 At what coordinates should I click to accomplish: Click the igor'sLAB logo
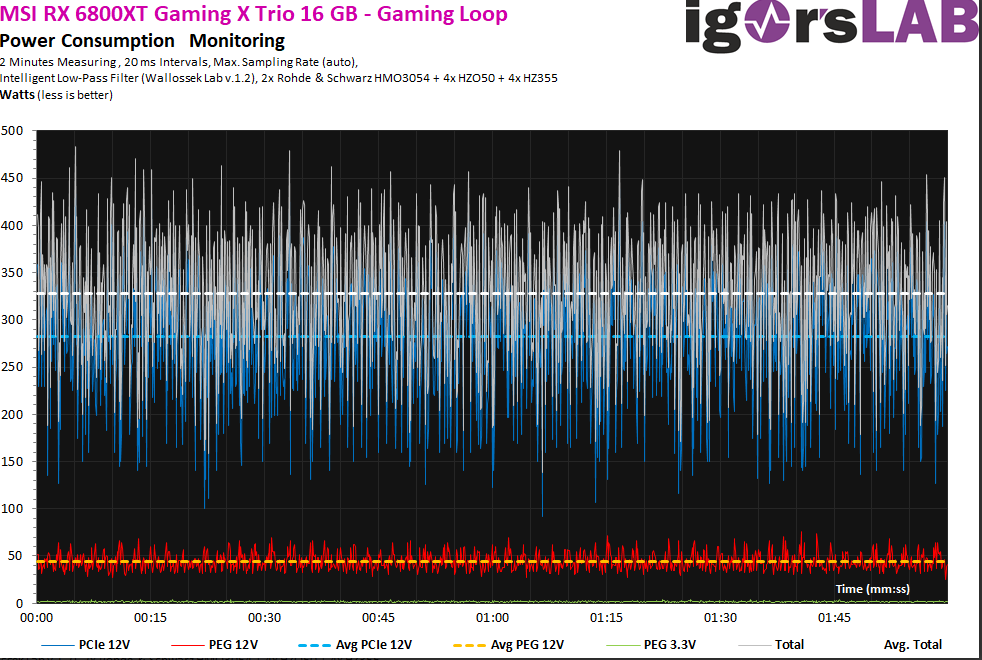tap(834, 26)
